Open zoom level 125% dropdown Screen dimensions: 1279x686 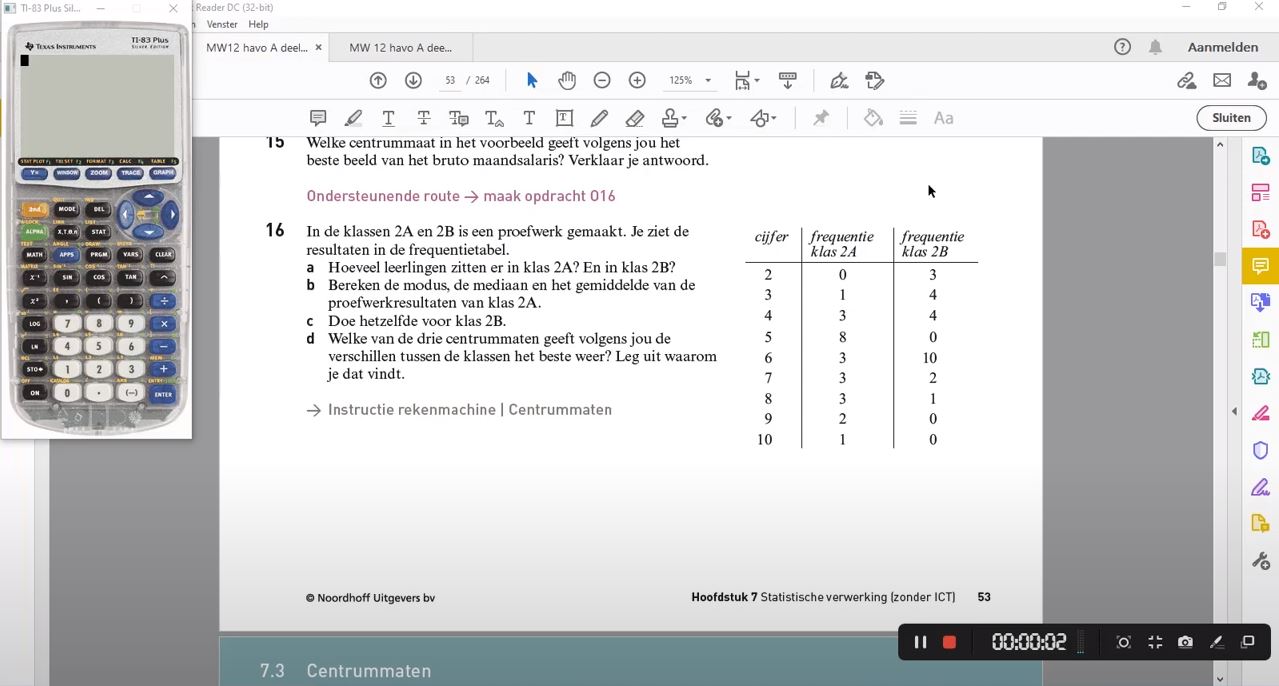pyautogui.click(x=708, y=80)
